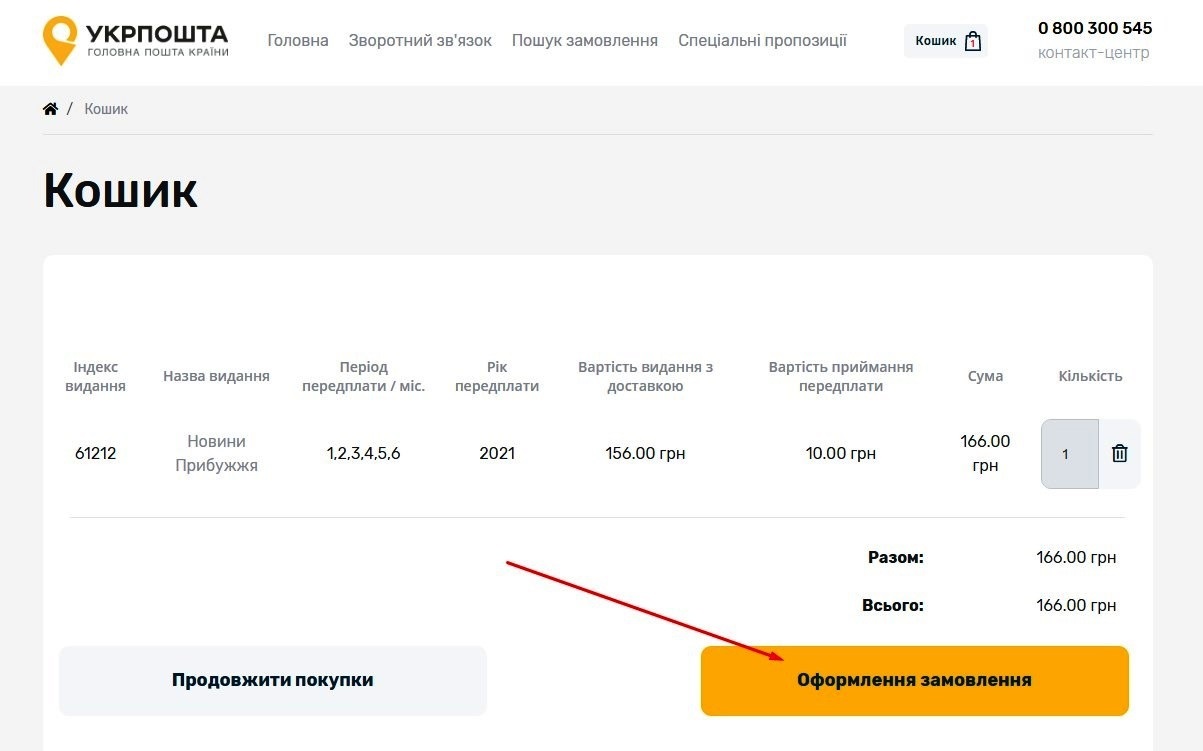Image resolution: width=1203 pixels, height=751 pixels.
Task: Click the Кошик page heading
Action: pos(121,190)
